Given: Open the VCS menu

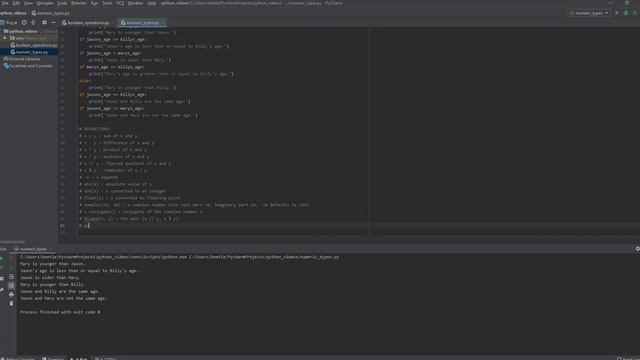Looking at the screenshot, I should 120,3.
